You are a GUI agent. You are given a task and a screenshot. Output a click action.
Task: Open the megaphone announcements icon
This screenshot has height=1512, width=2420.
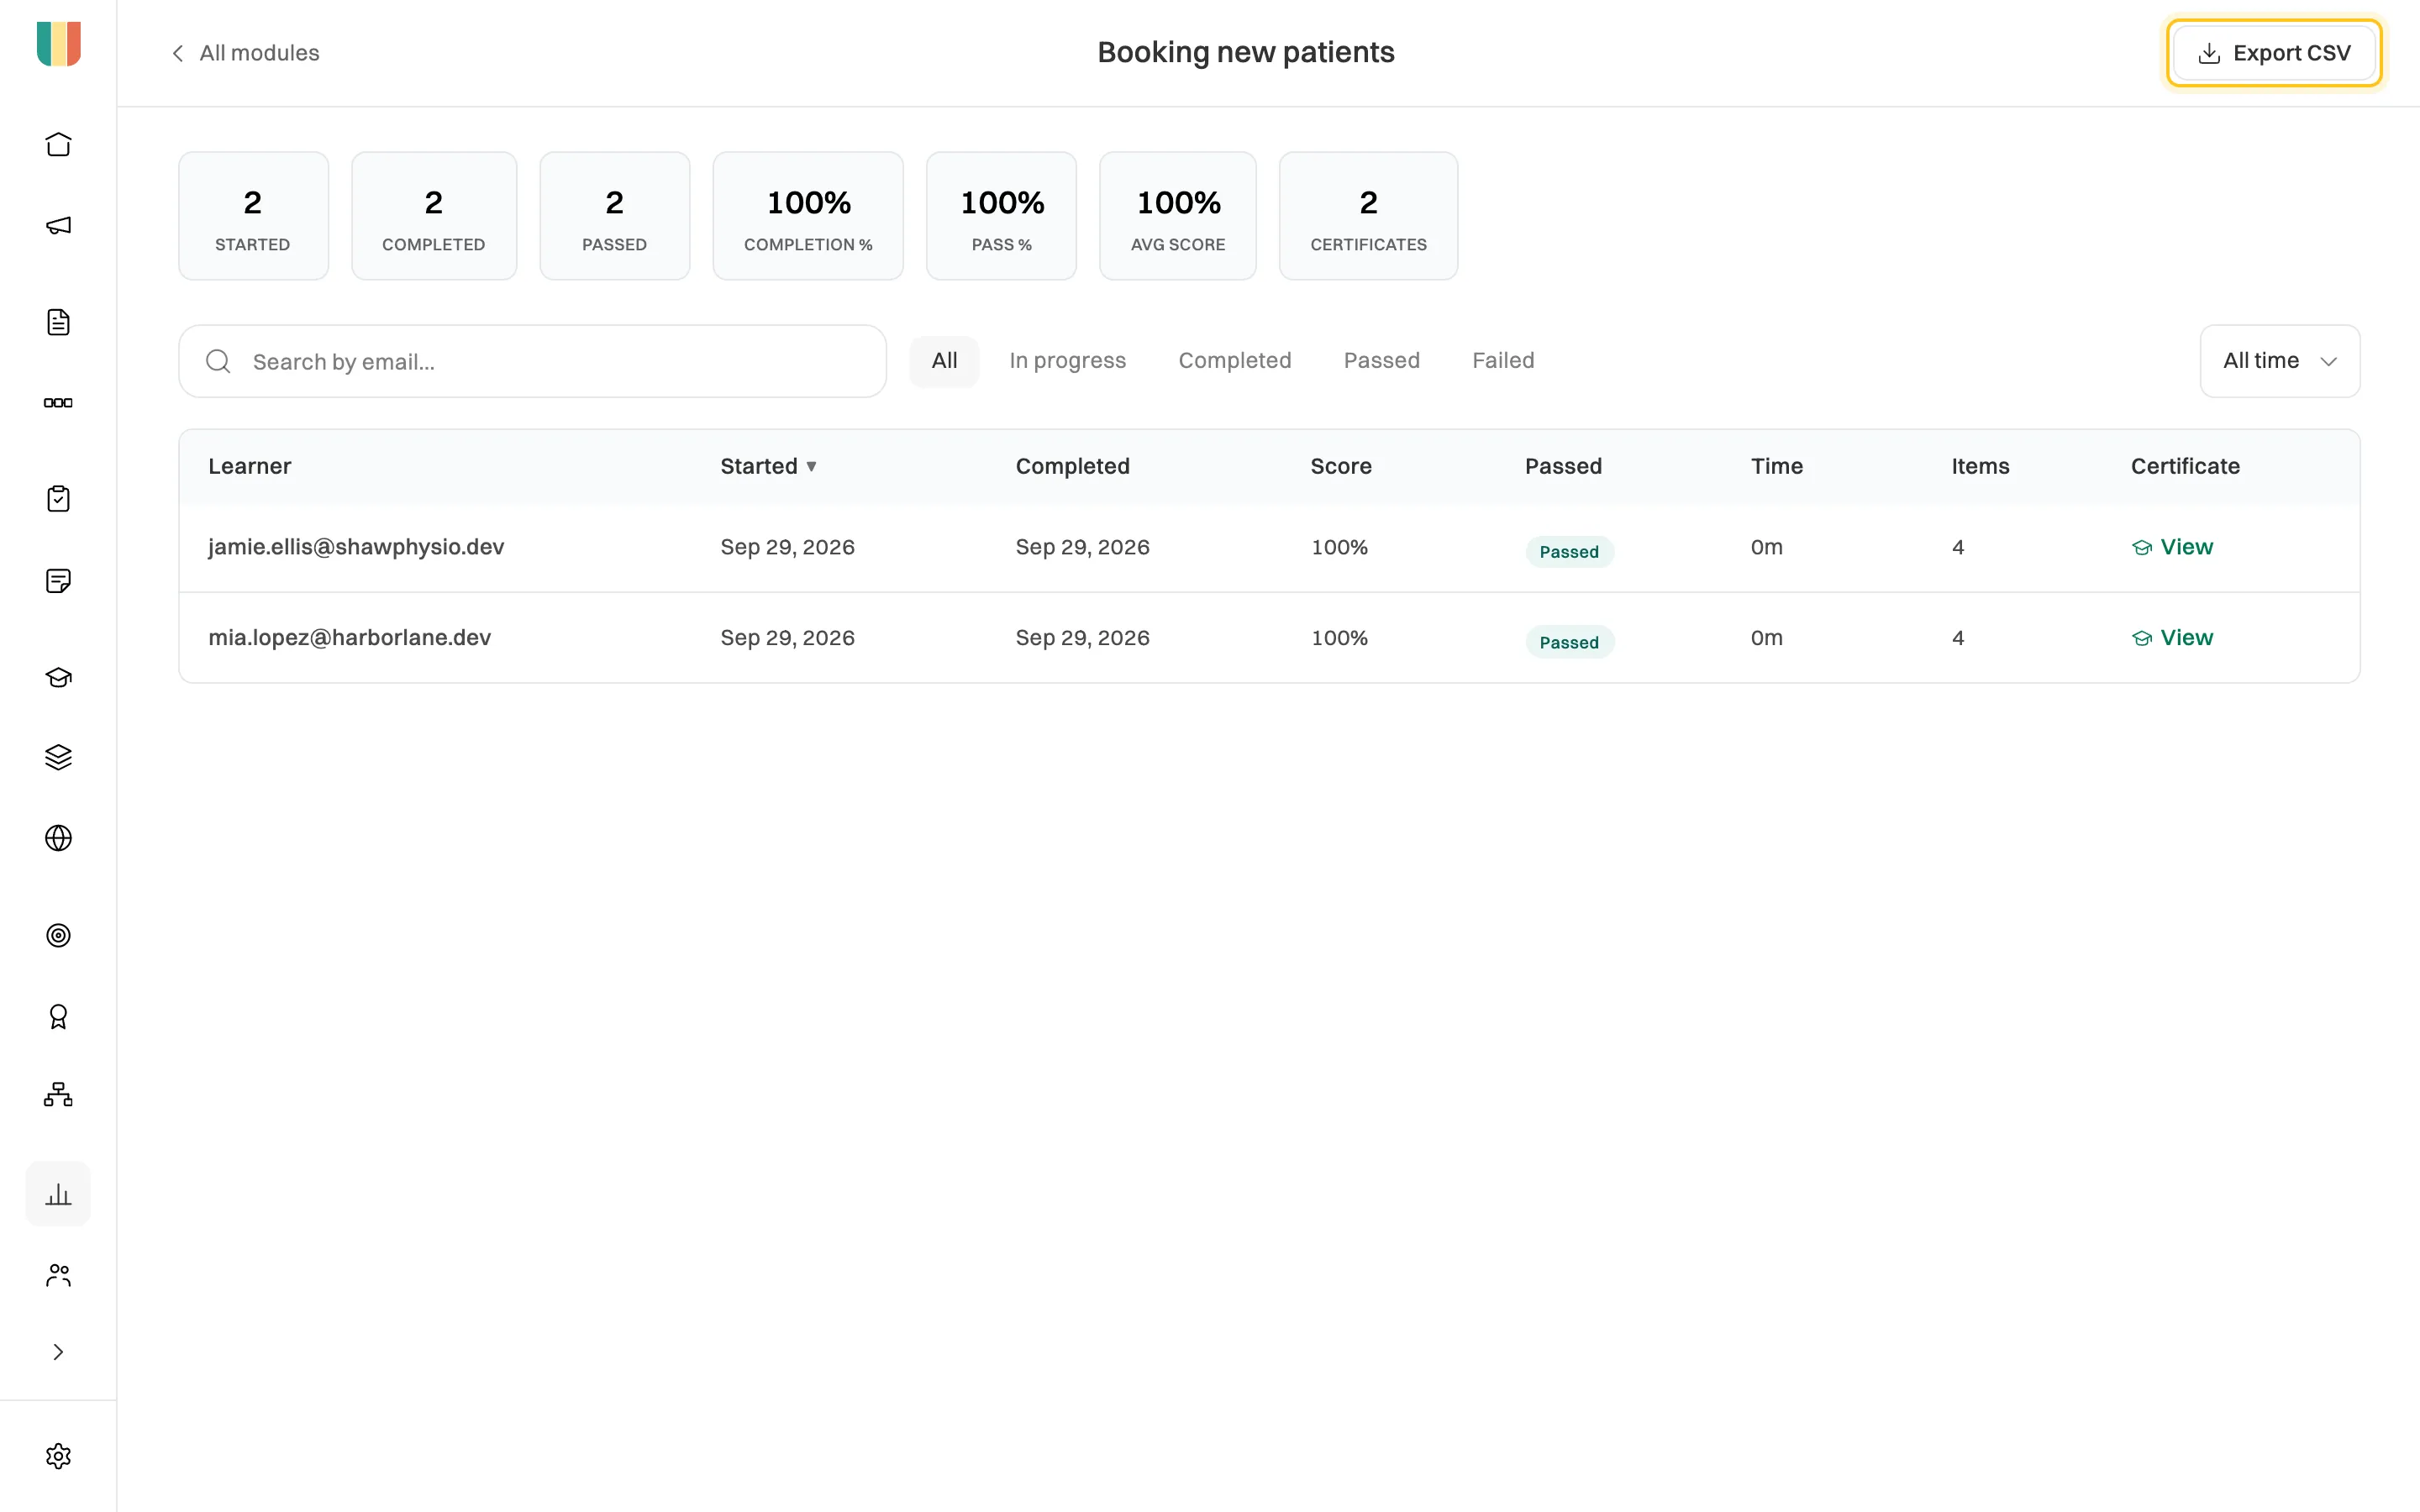click(x=58, y=226)
